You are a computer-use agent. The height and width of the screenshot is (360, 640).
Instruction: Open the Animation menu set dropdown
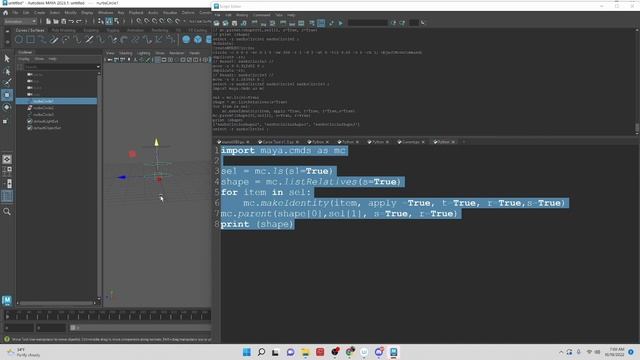click(20, 22)
